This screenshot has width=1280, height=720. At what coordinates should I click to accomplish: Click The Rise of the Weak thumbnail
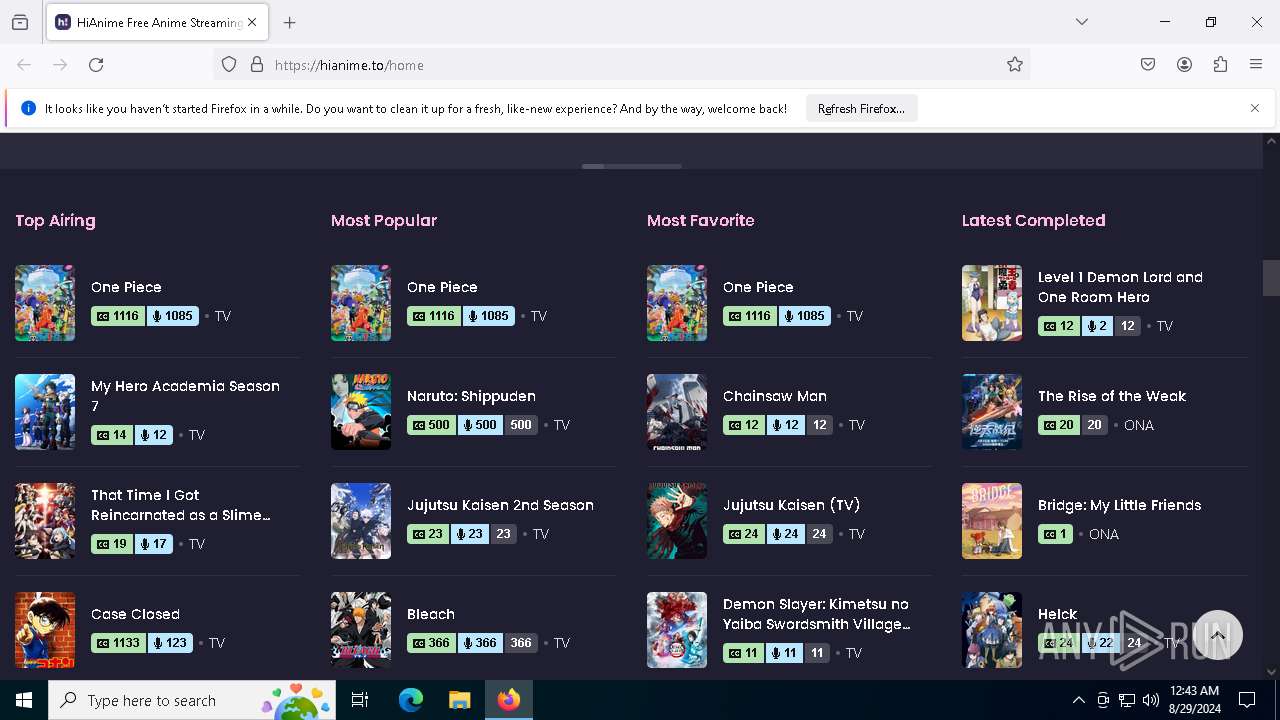[992, 412]
